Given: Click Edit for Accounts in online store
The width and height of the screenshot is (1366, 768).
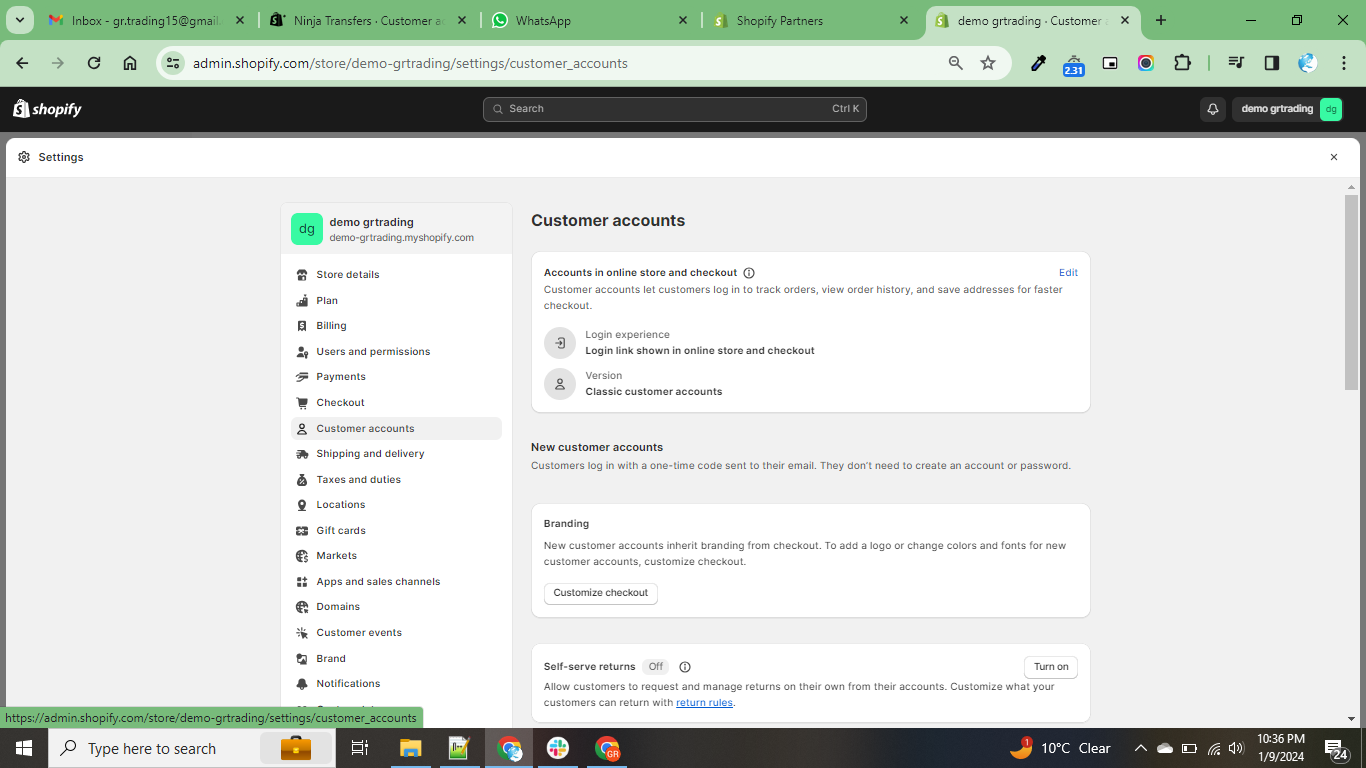Looking at the screenshot, I should pos(1068,273).
